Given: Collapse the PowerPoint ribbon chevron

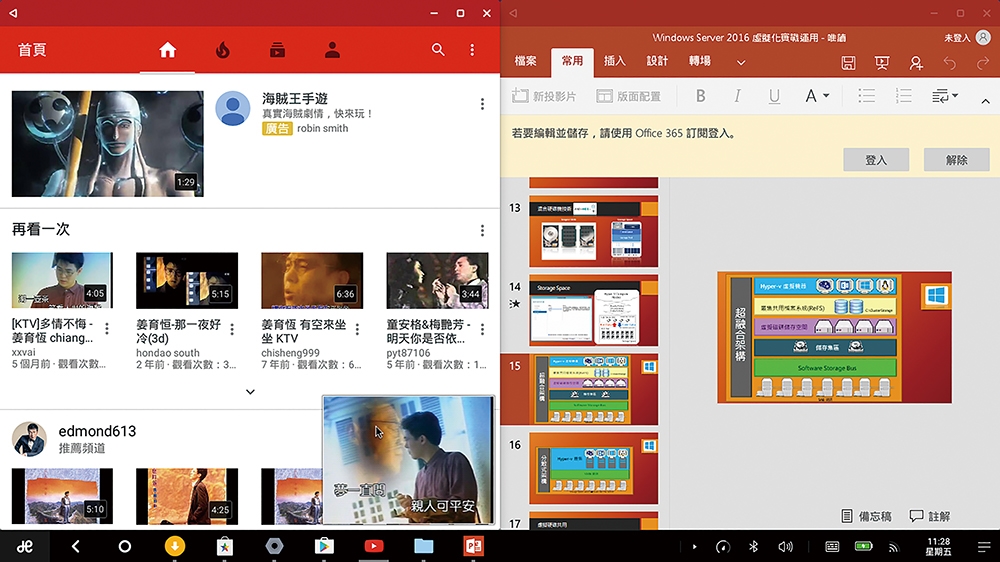Looking at the screenshot, I should 985,101.
